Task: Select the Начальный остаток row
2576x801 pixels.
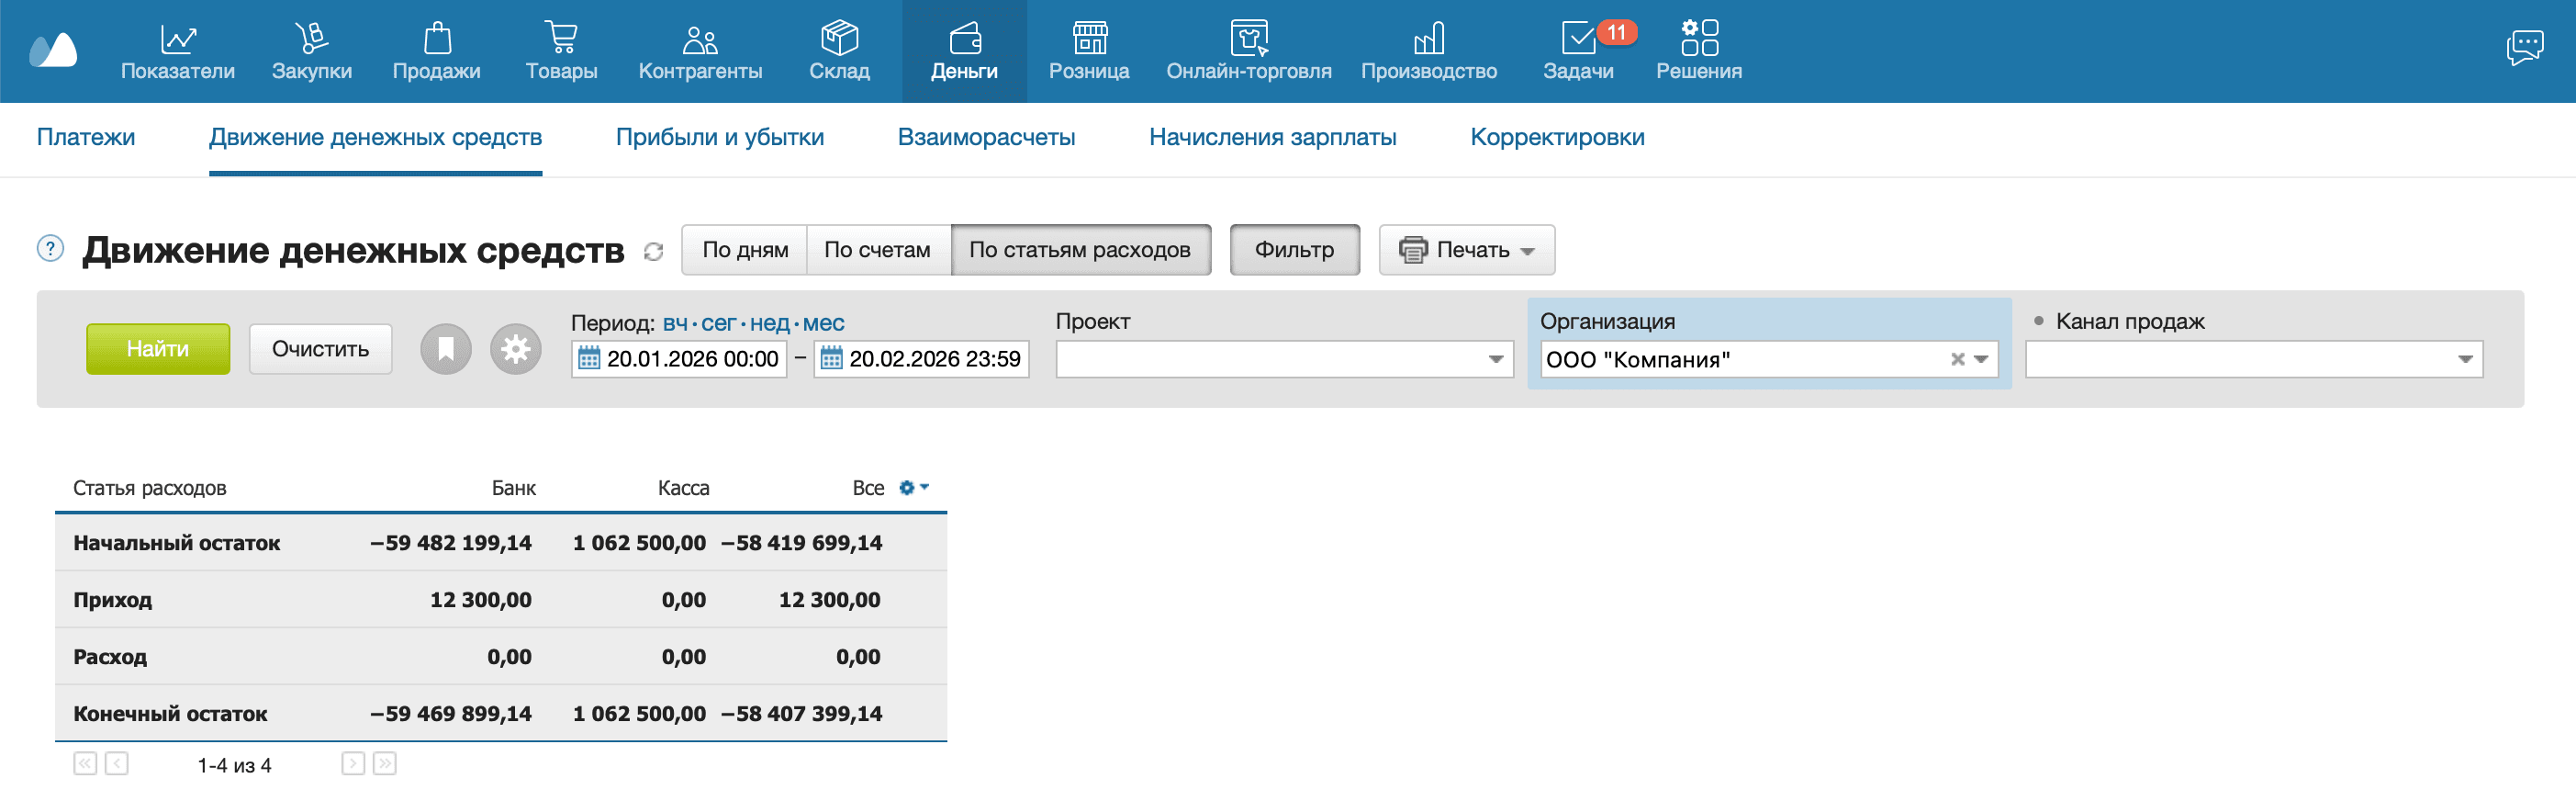Action: [x=501, y=543]
